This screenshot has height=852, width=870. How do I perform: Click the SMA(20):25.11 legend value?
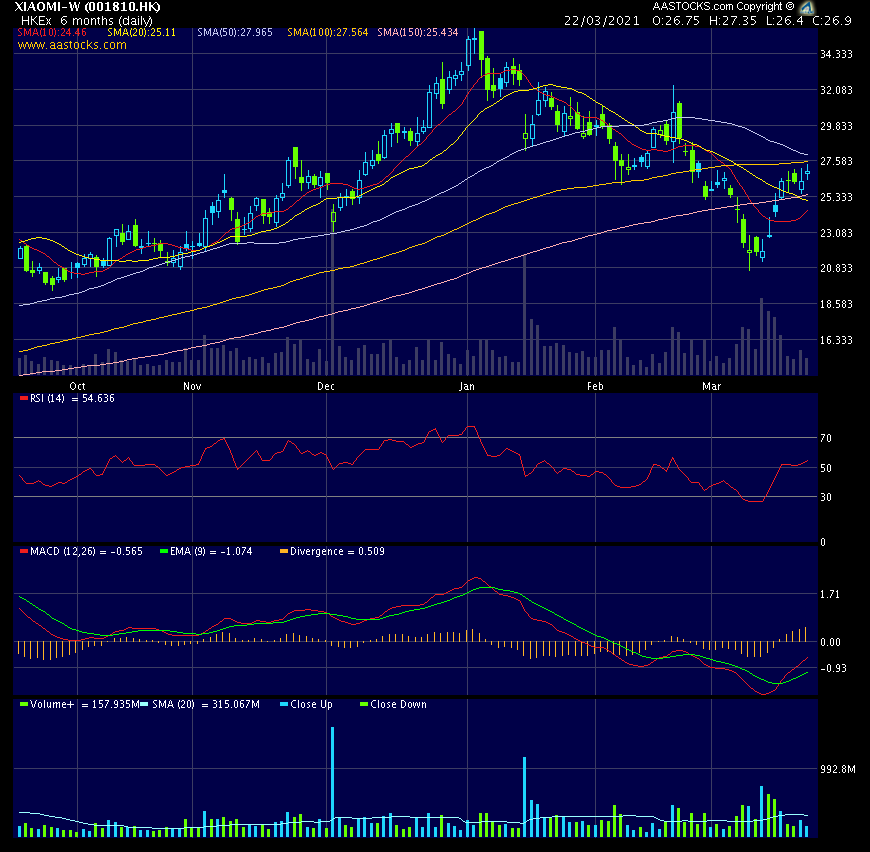tap(141, 32)
